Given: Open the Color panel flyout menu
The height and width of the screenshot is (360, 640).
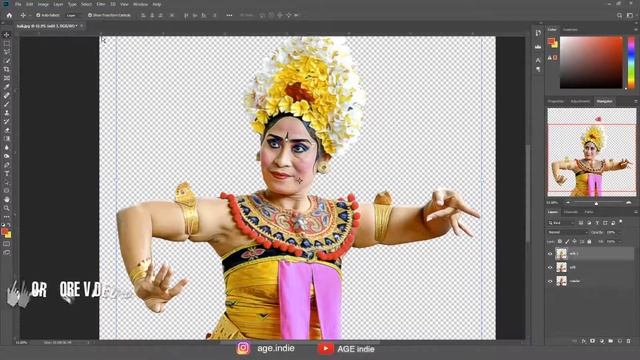Looking at the screenshot, I should (x=636, y=29).
